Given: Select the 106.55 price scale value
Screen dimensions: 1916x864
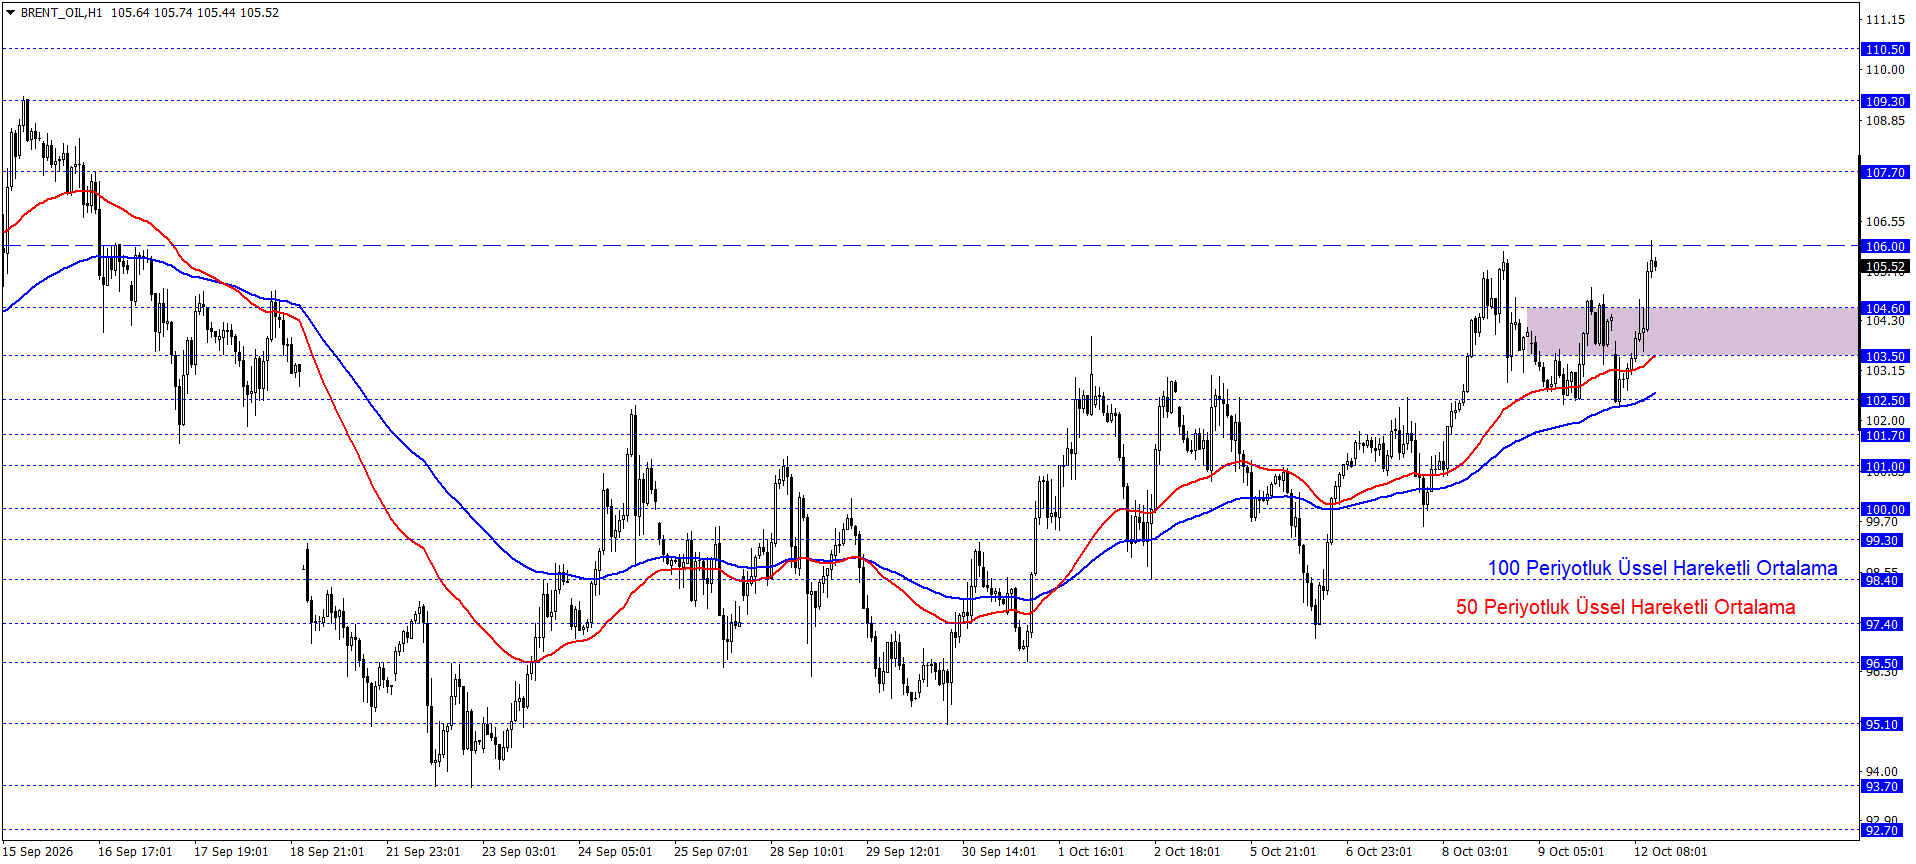Looking at the screenshot, I should click(1885, 222).
